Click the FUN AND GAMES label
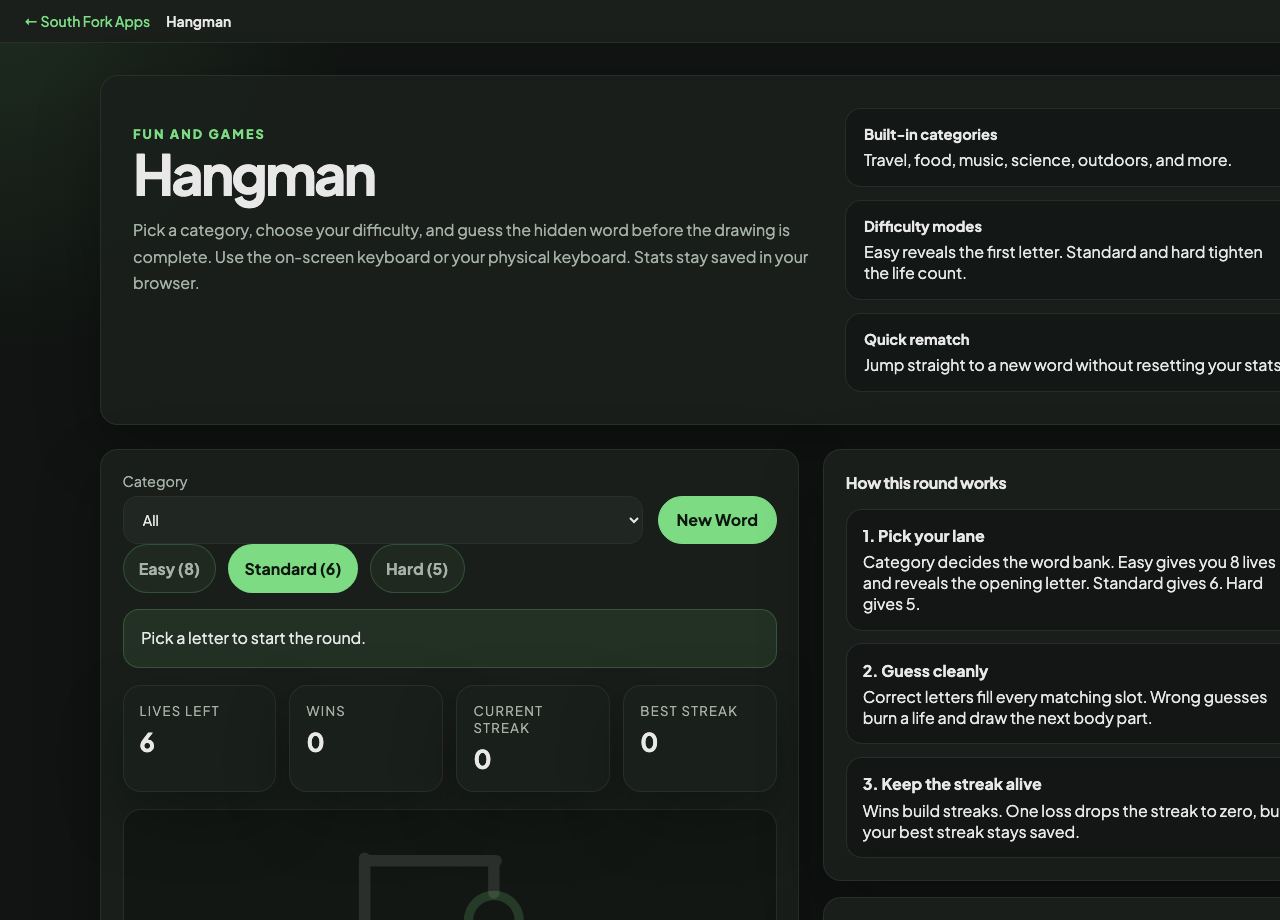This screenshot has width=1280, height=920. 199,134
